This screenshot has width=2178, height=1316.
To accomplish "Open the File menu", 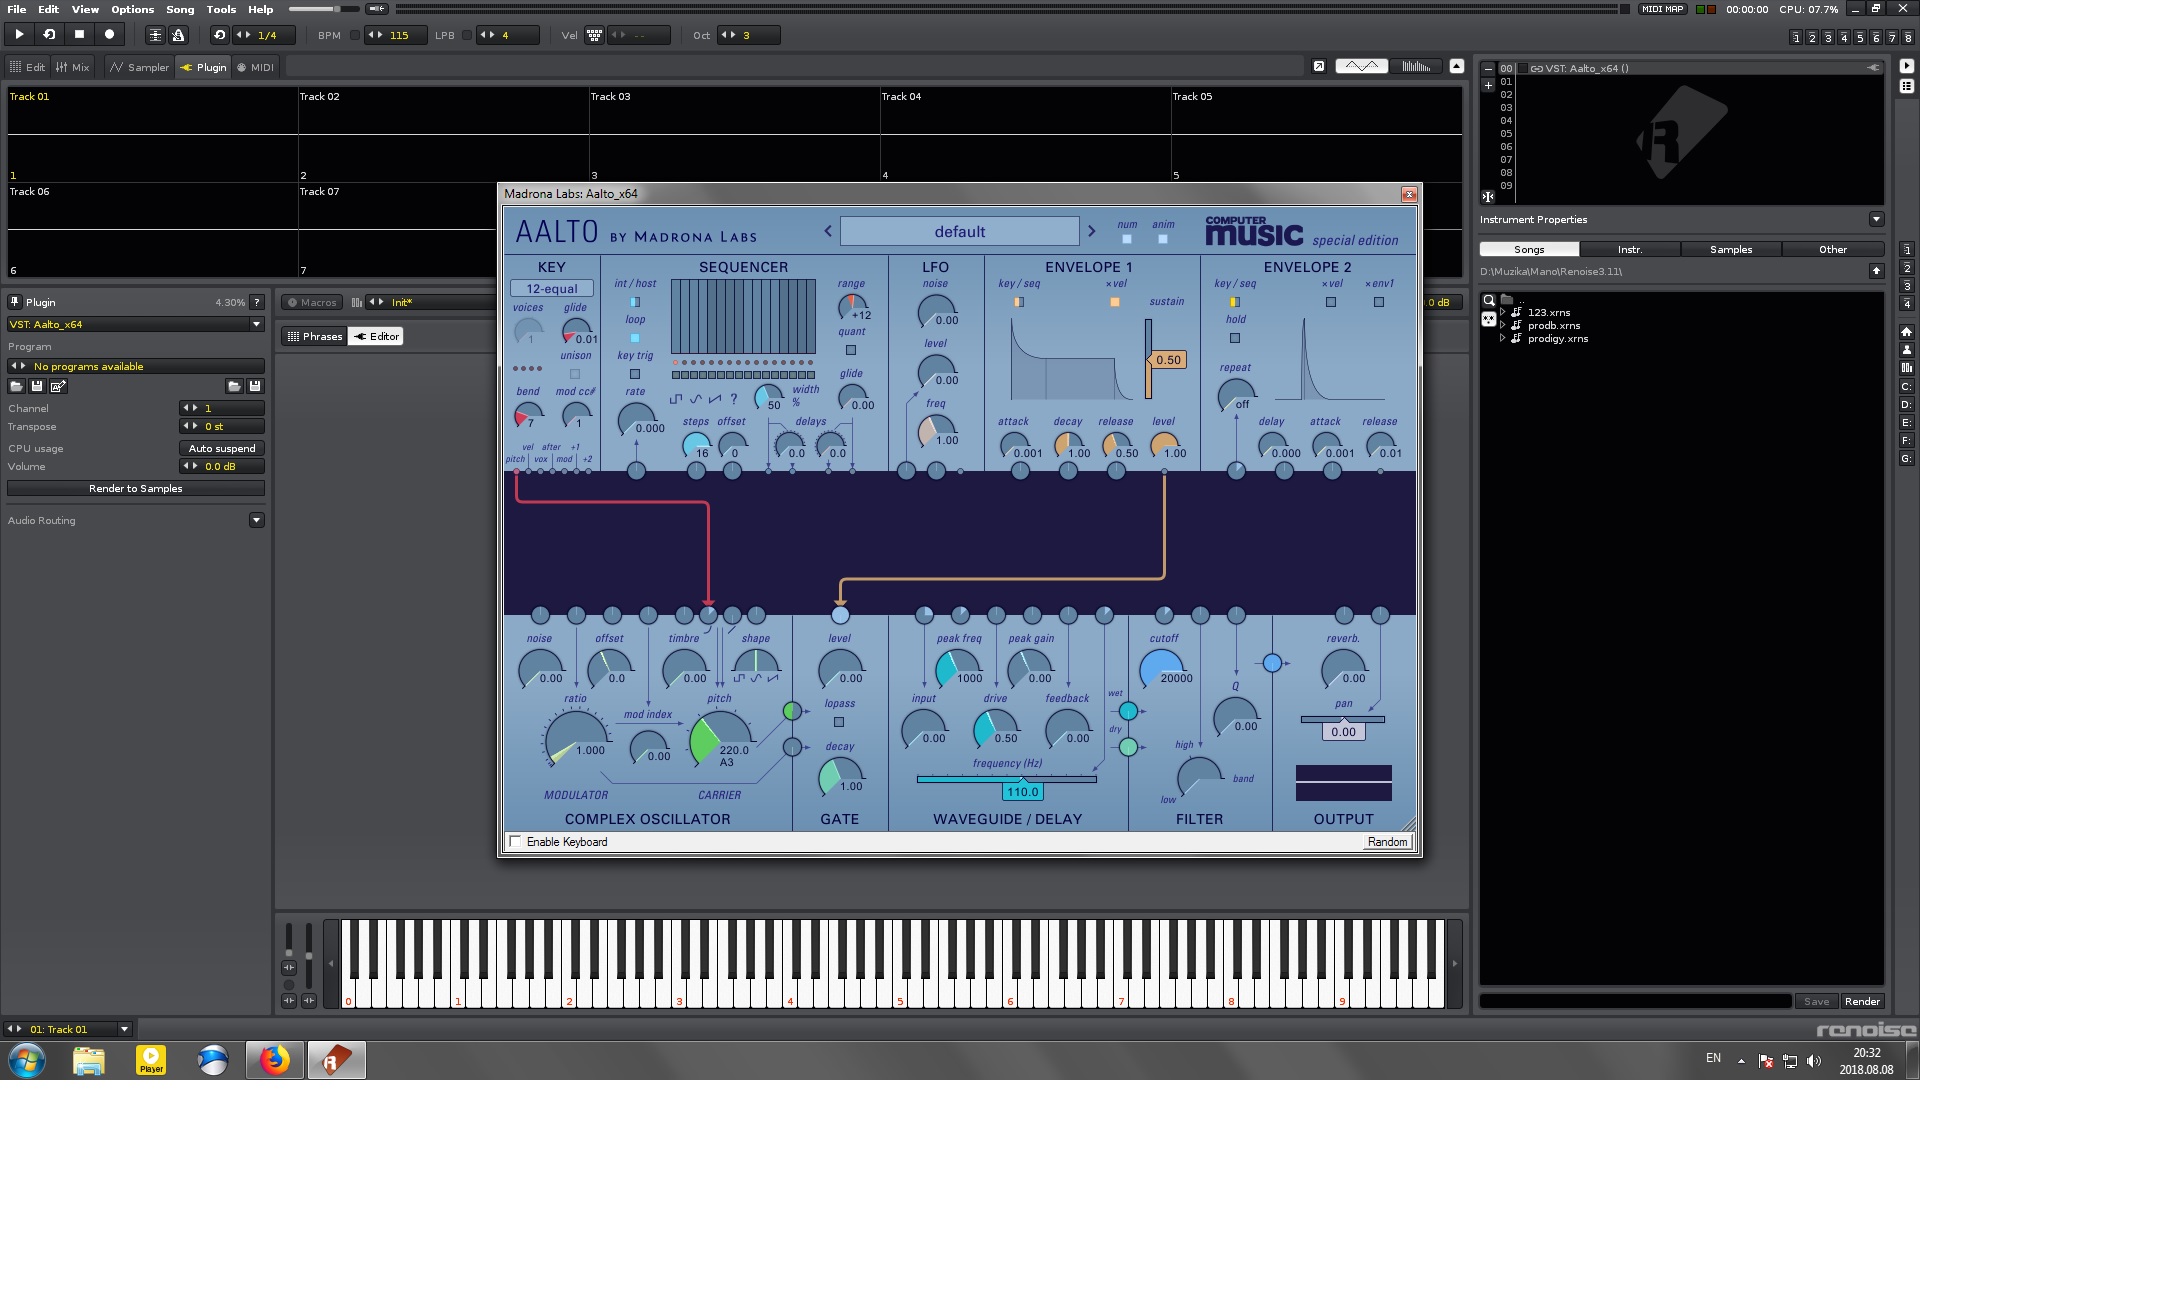I will 17,9.
